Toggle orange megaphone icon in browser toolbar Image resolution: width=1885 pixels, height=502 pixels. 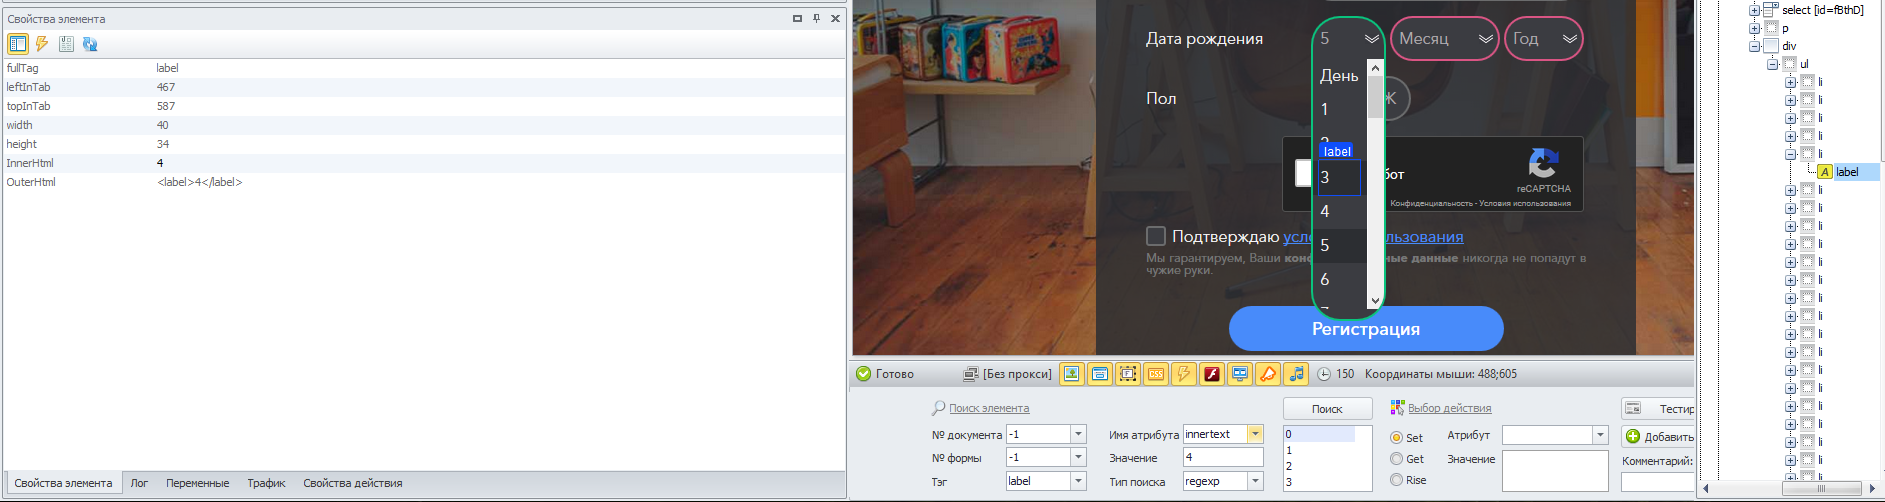tap(1268, 374)
